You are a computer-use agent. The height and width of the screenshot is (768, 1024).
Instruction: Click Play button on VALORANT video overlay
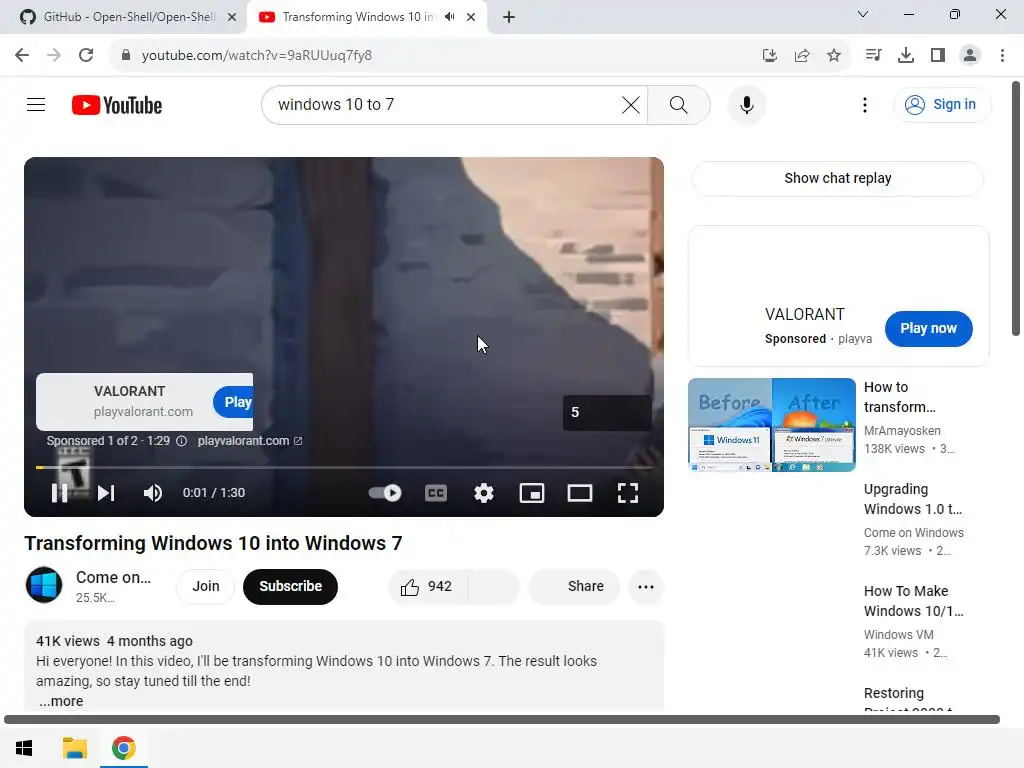coord(235,402)
